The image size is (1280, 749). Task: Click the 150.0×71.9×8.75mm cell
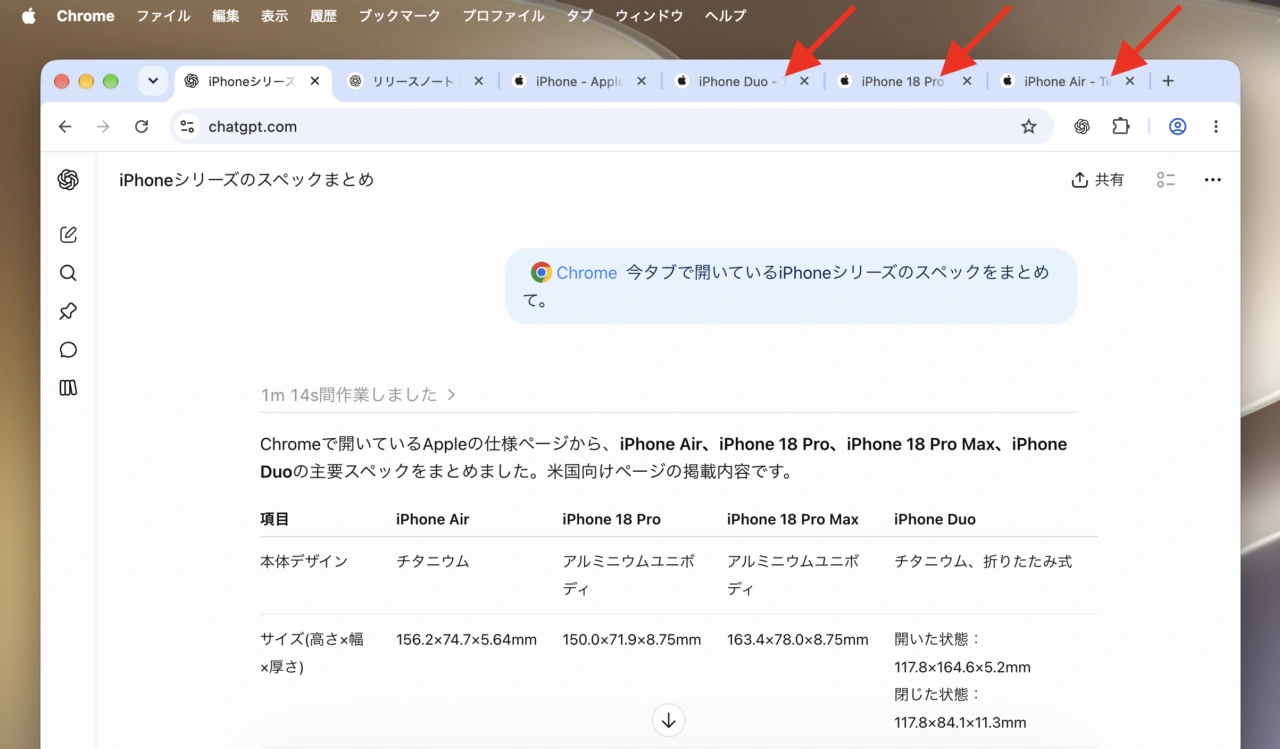pos(632,640)
